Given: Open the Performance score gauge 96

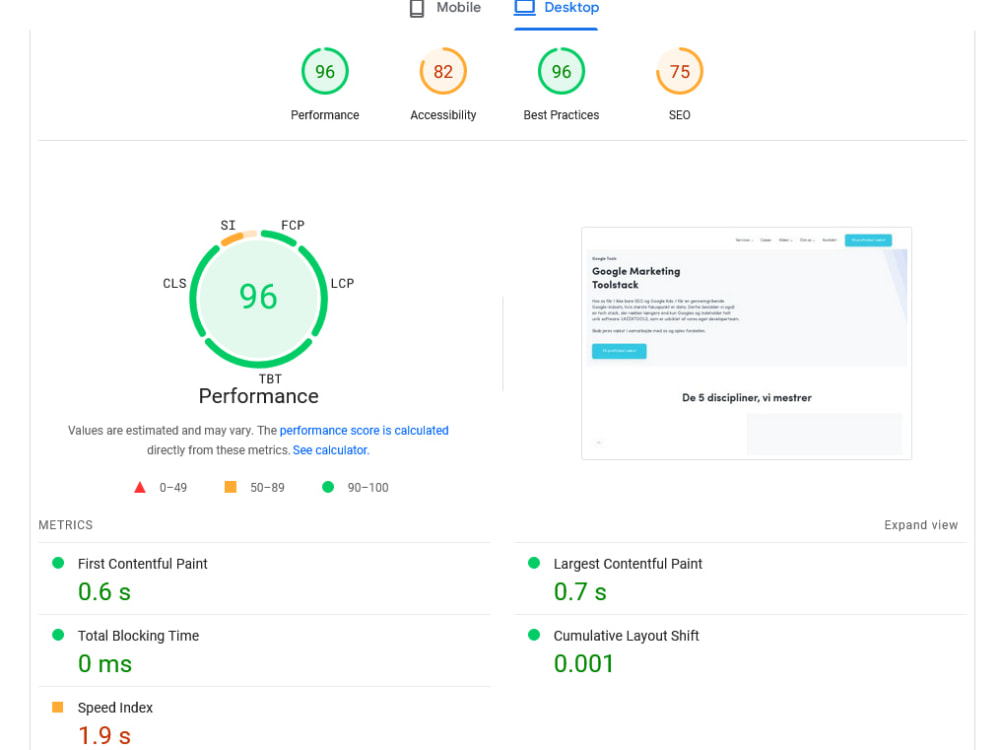Looking at the screenshot, I should (x=325, y=71).
